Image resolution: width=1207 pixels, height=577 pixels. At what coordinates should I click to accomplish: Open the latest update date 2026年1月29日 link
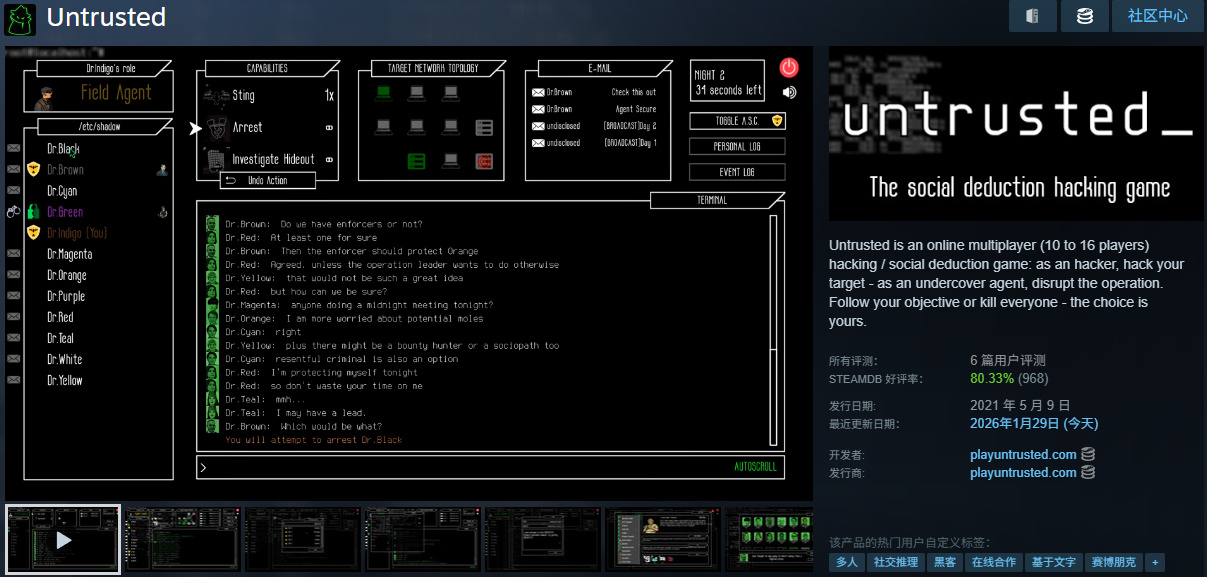coord(1034,424)
